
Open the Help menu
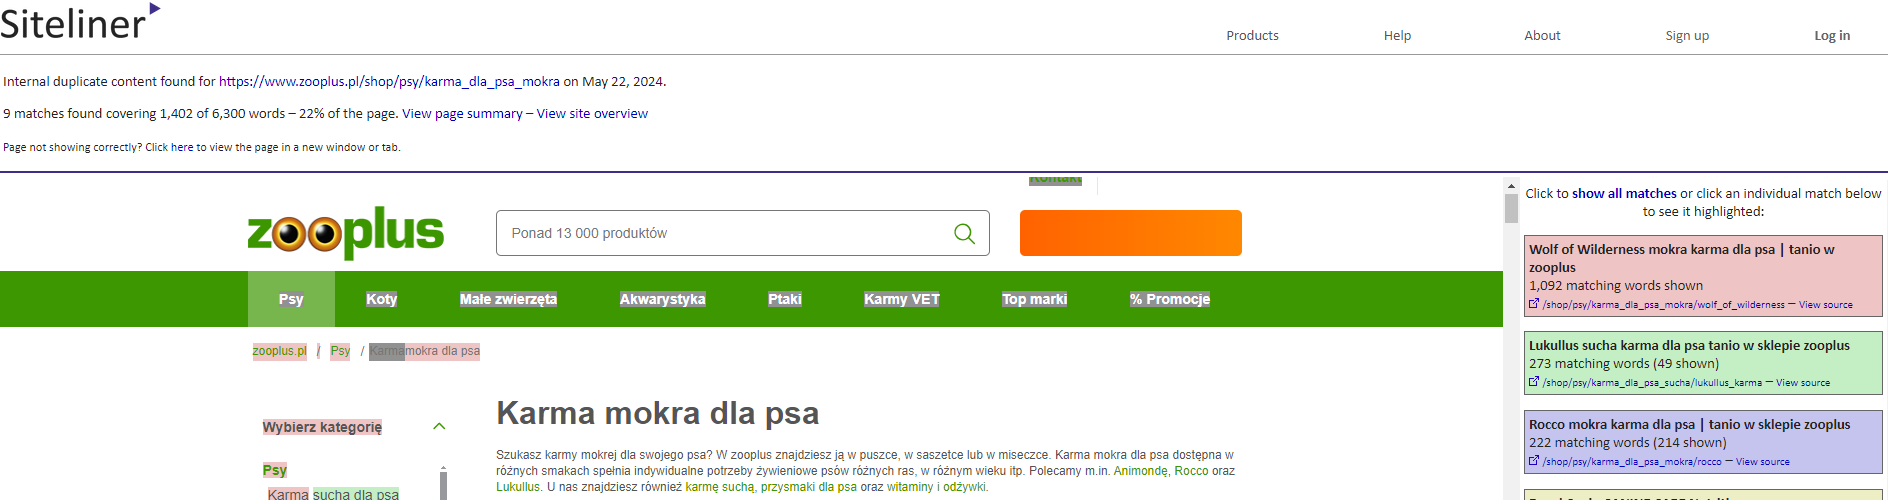(x=1397, y=35)
